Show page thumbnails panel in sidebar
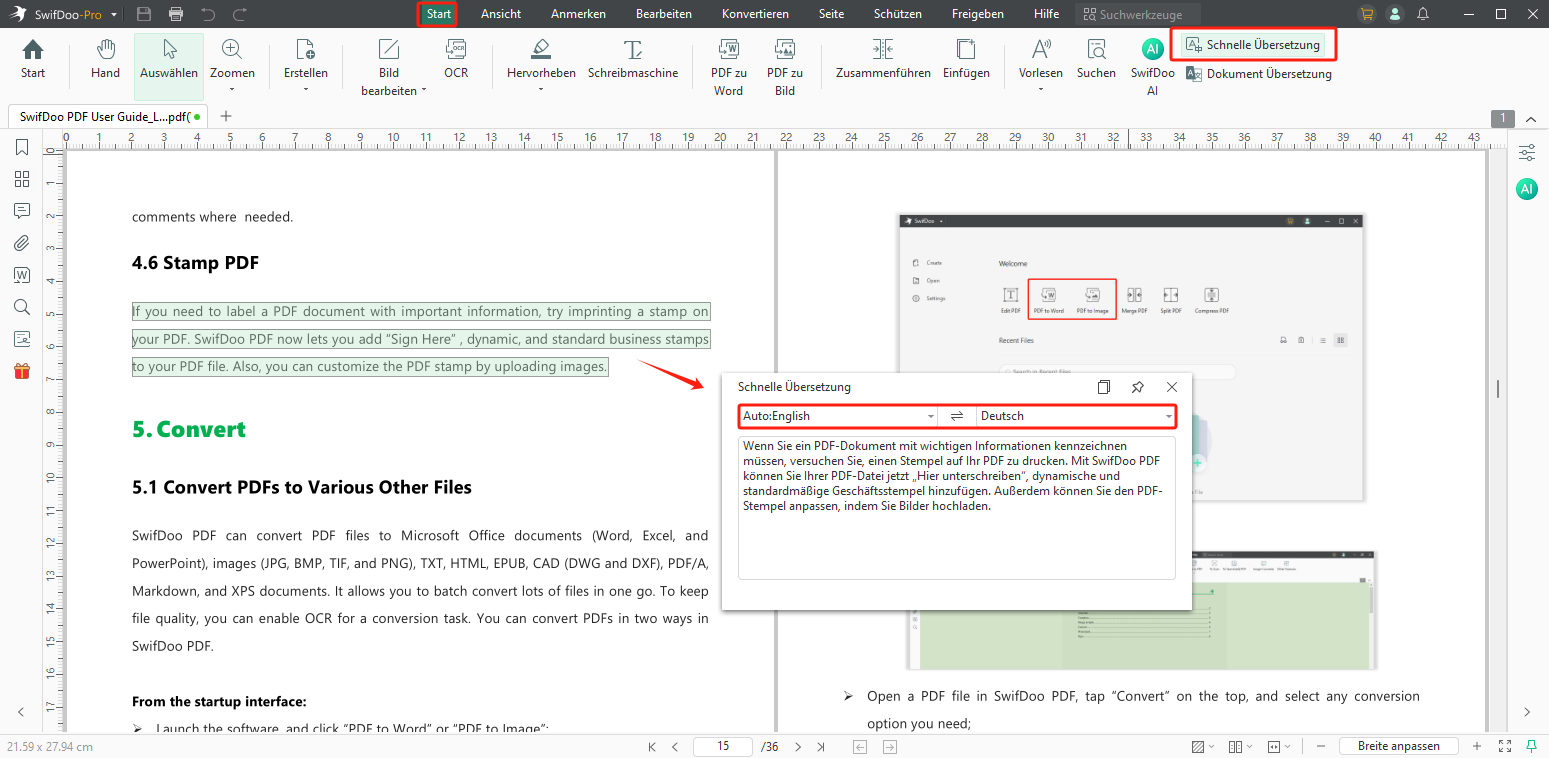 pos(22,179)
